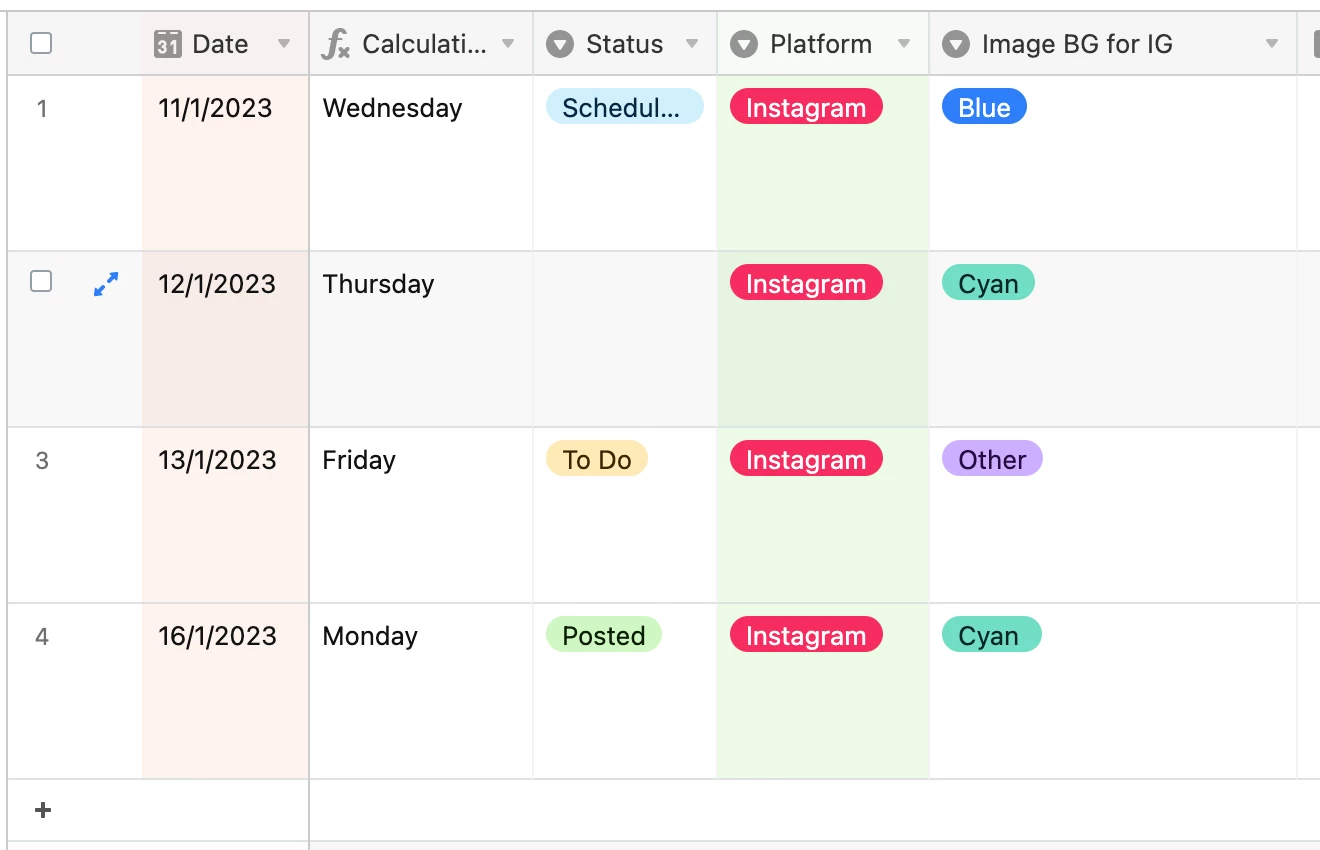Click the single-select icon beside Platform header
Screen dimensions: 1320x850
point(743,44)
